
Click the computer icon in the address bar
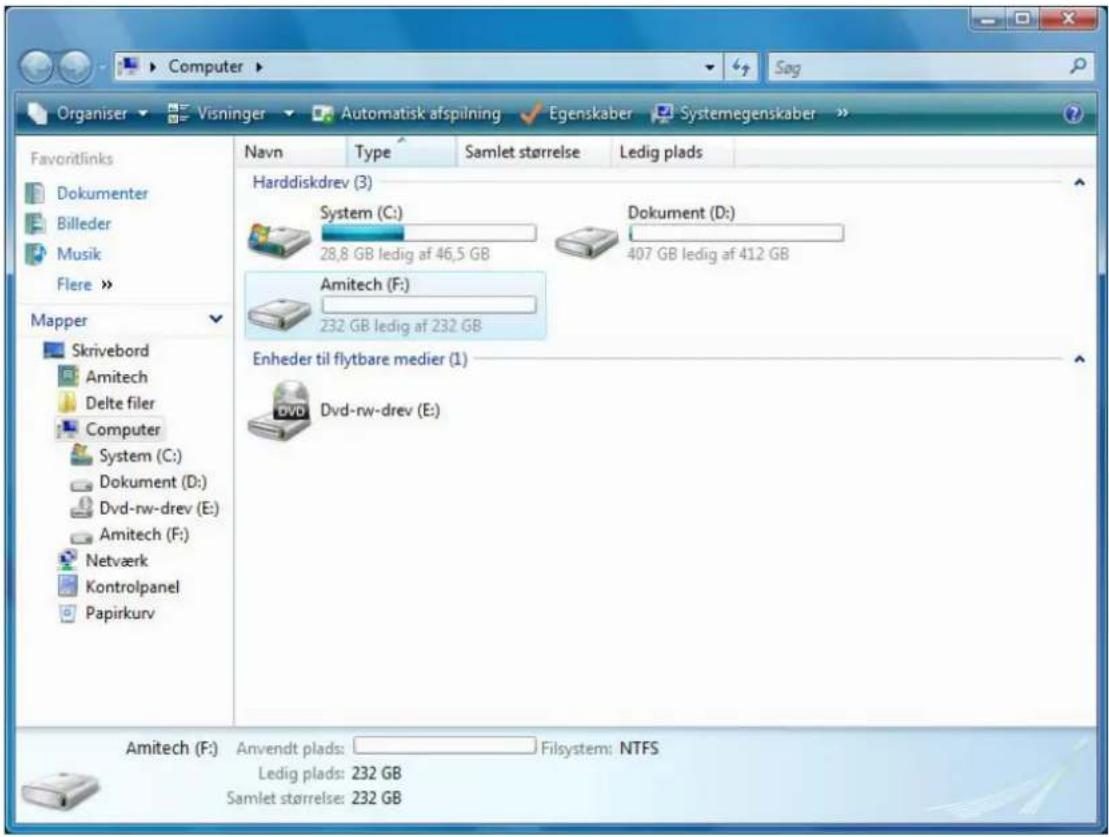pyautogui.click(x=129, y=67)
